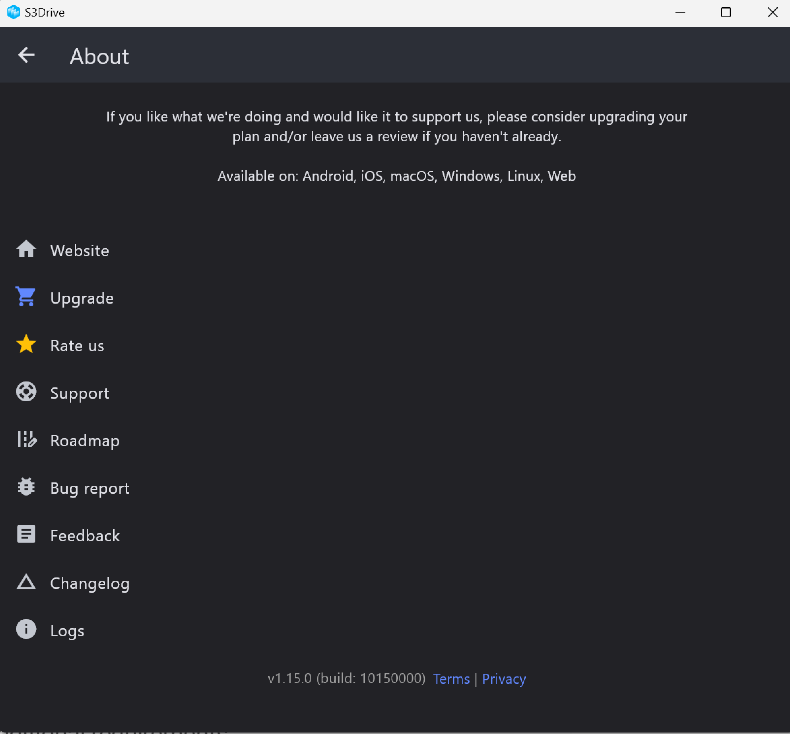Open the Support text entry
The height and width of the screenshot is (734, 790).
[x=80, y=394]
